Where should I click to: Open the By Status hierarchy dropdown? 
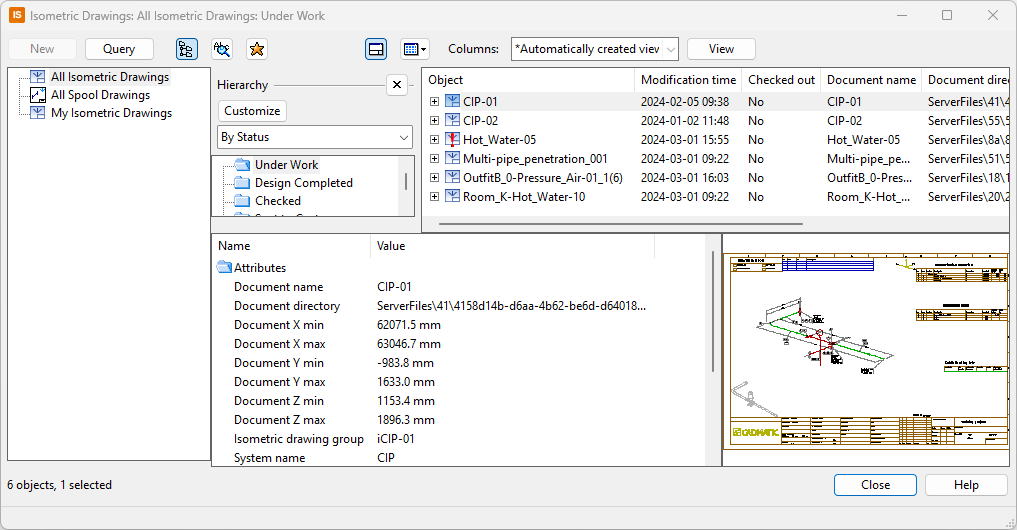315,137
